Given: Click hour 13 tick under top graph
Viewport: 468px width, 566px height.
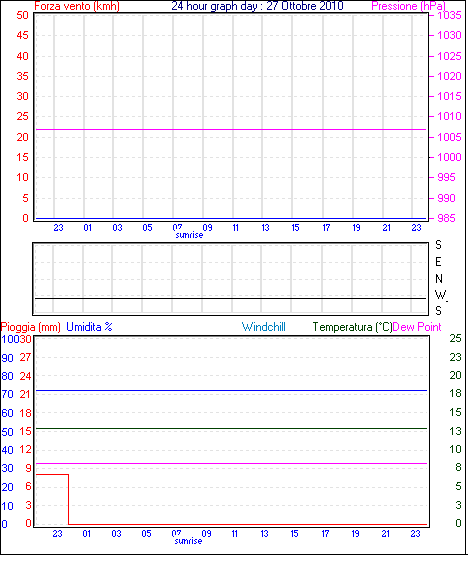Looking at the screenshot, I should click(265, 228).
